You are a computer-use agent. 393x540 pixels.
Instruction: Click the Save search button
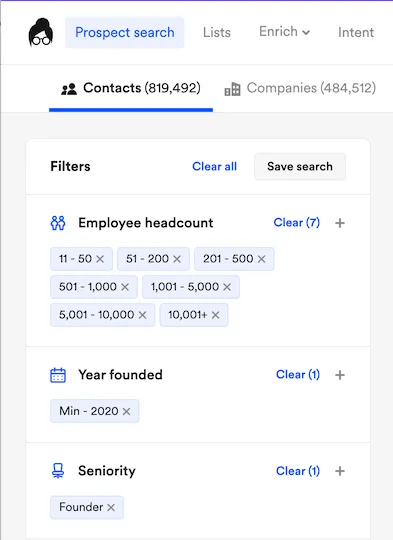pos(300,166)
